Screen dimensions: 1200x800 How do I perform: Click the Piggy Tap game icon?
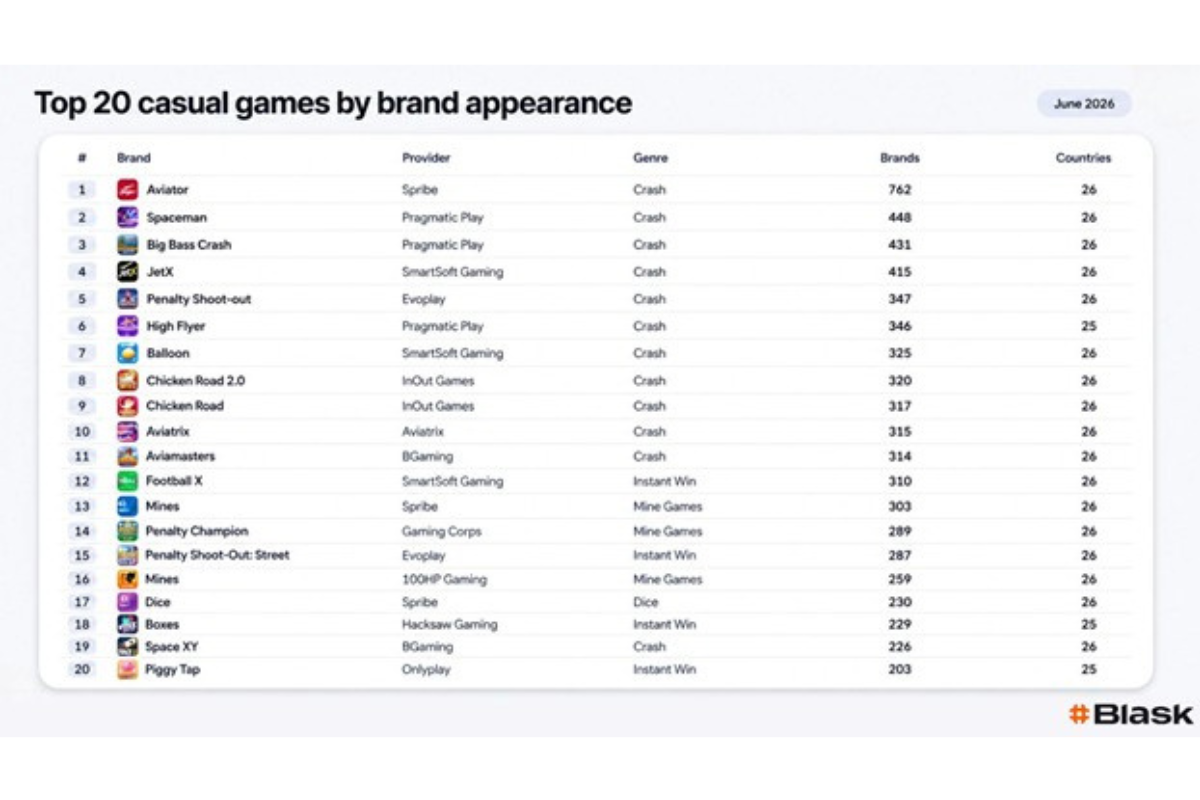point(127,669)
